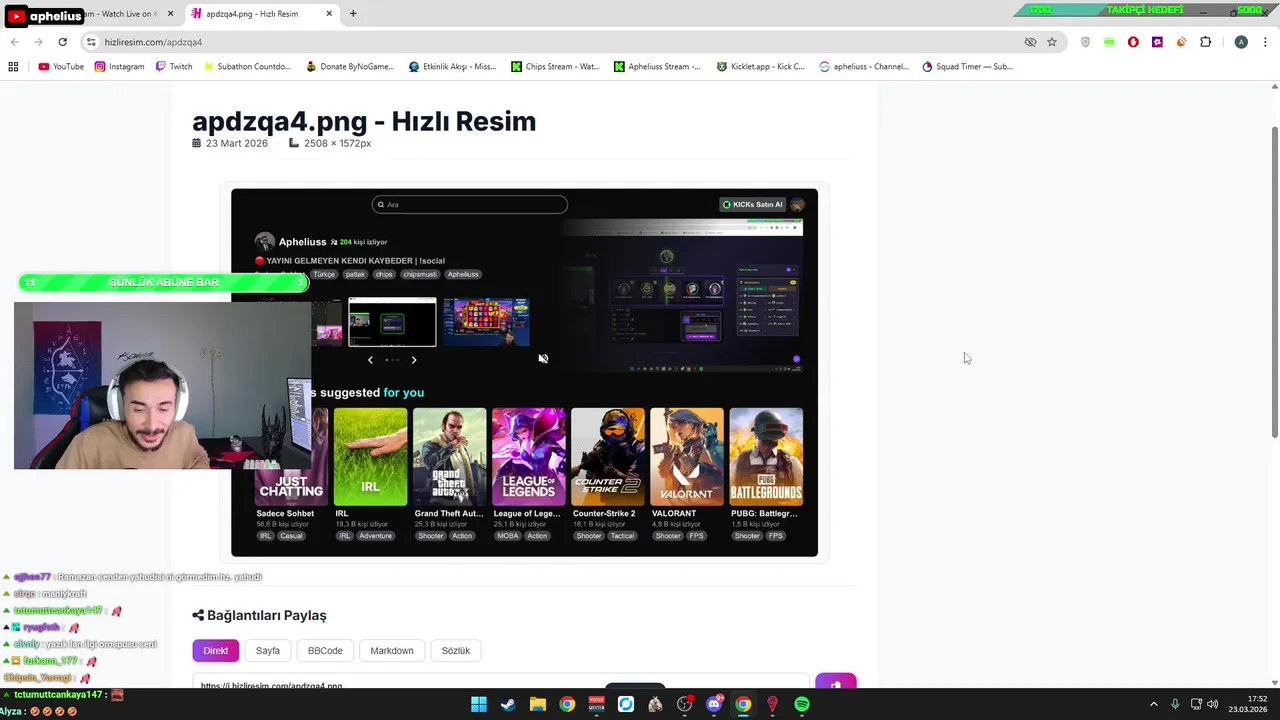This screenshot has height=720, width=1280.
Task: Open the Subathon Countdown bookmark
Action: (247, 67)
